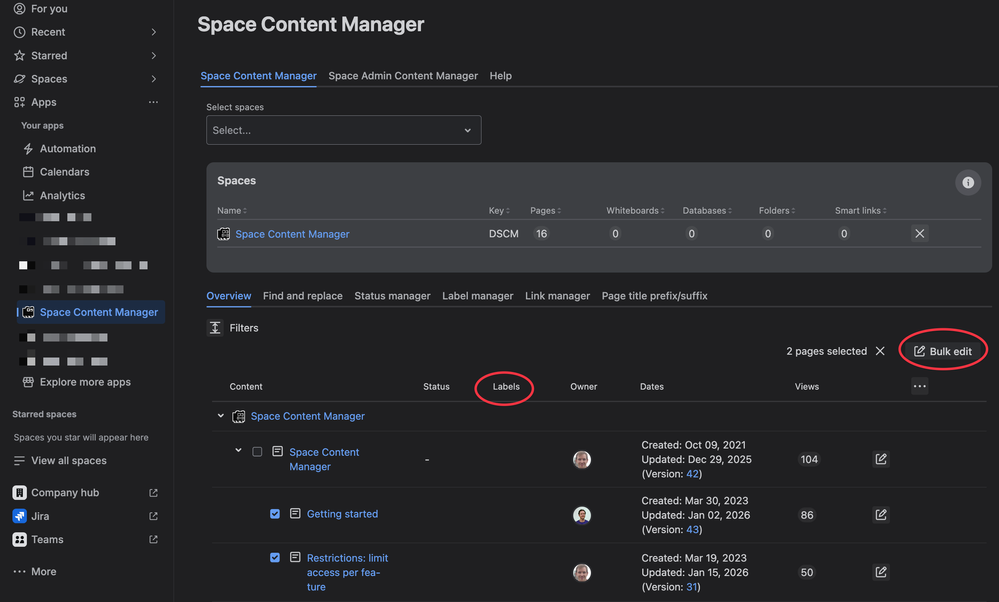
Task: Clear the 2 pages selected X icon
Action: (x=880, y=352)
